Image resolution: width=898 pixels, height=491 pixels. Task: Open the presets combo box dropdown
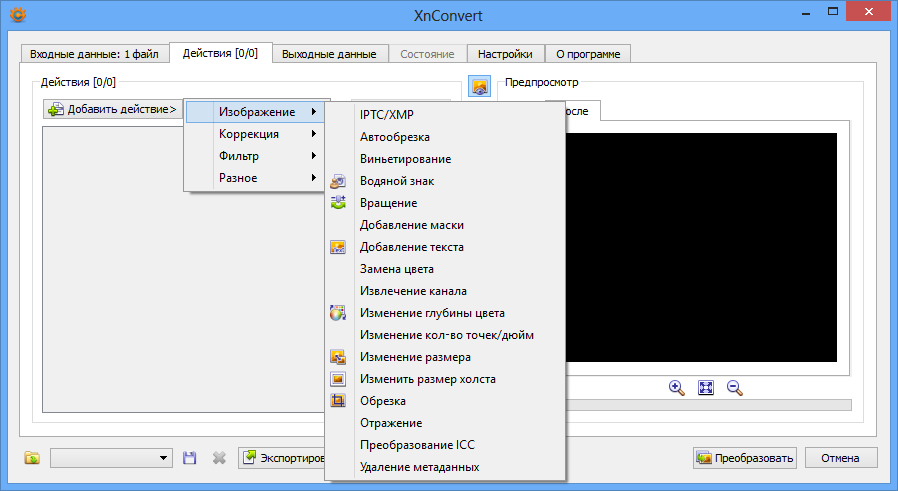pos(112,458)
